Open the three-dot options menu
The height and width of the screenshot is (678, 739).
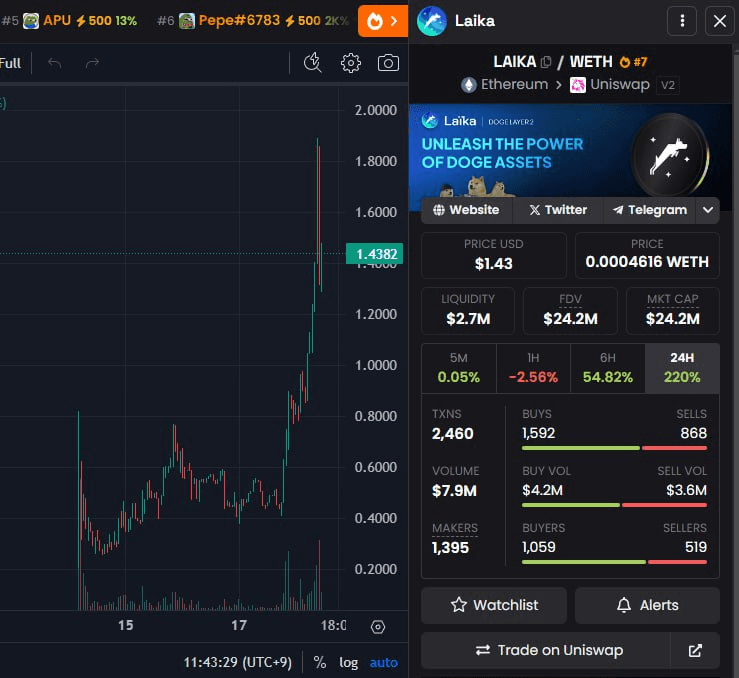pos(682,21)
